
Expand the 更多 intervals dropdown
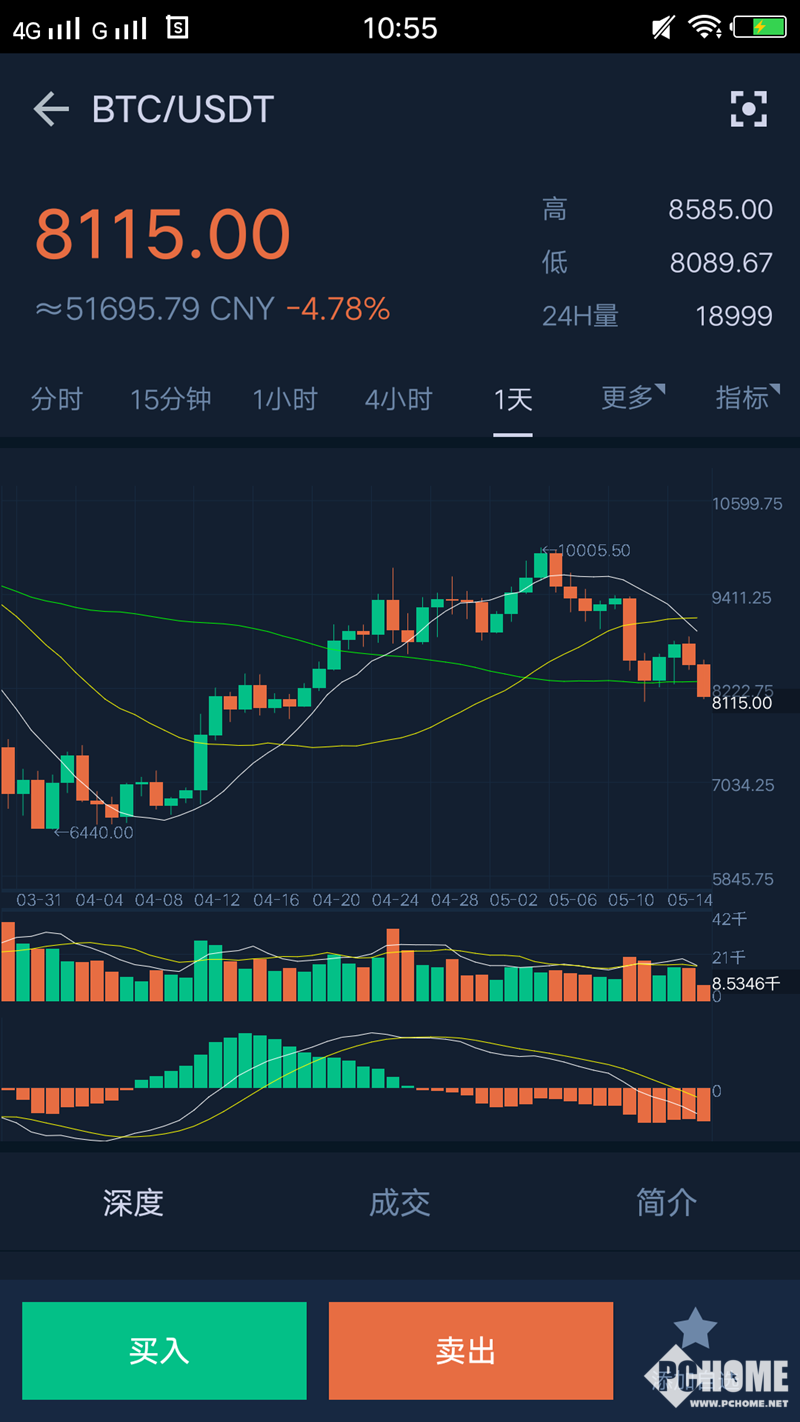click(x=633, y=397)
